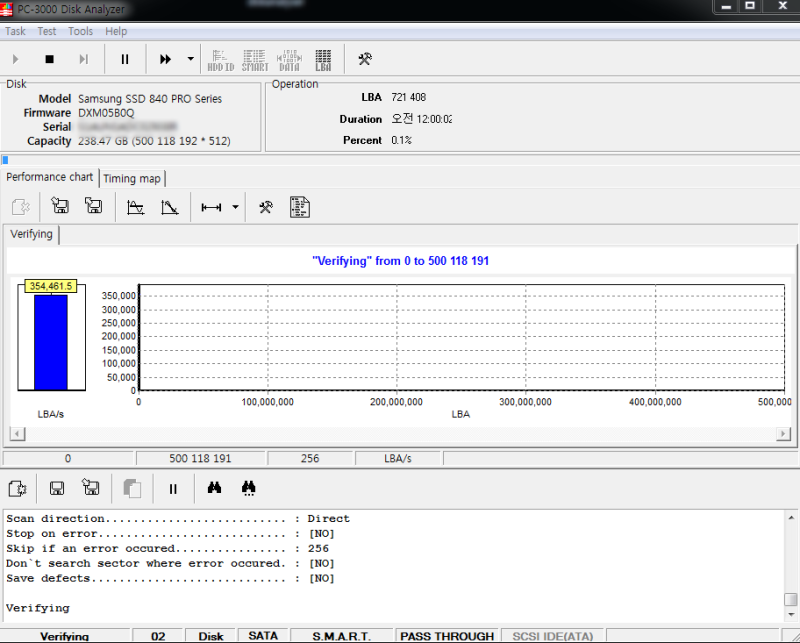This screenshot has height=643, width=800.
Task: Expand the range arrows dropdown
Action: coord(235,207)
